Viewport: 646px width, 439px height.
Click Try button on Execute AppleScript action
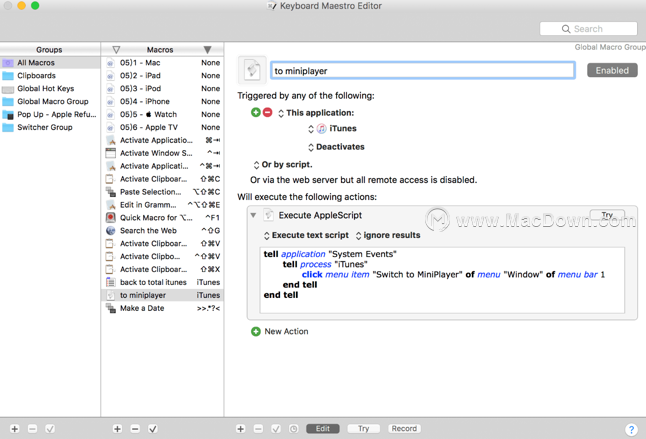click(607, 215)
